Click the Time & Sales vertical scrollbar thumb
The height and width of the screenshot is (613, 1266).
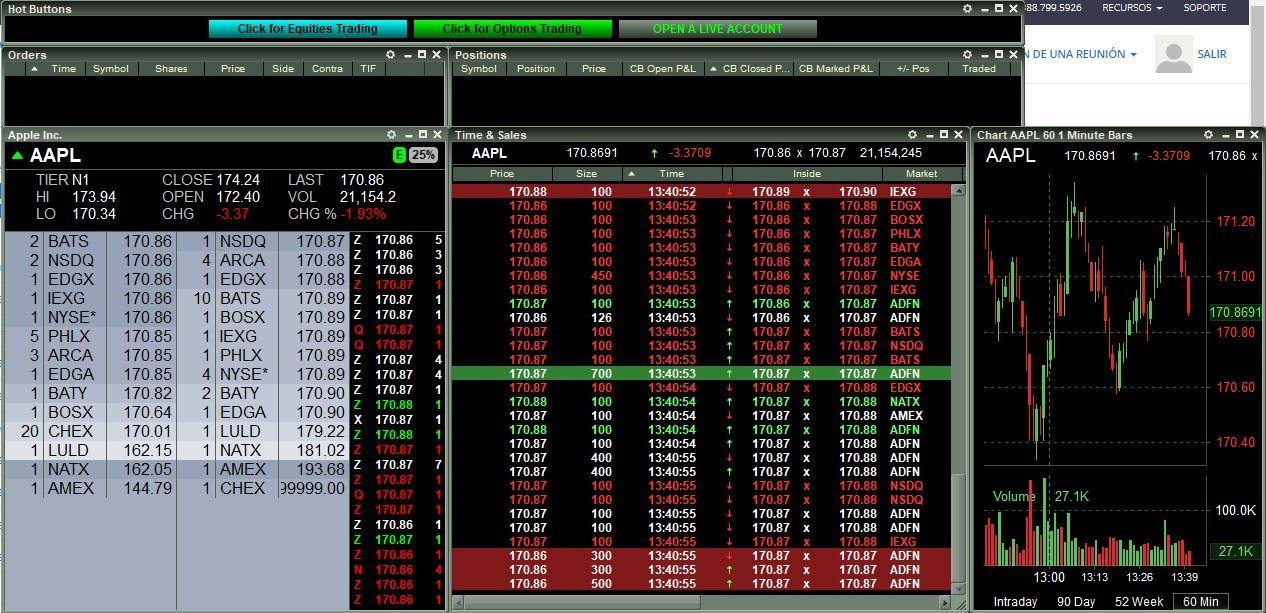pos(958,527)
